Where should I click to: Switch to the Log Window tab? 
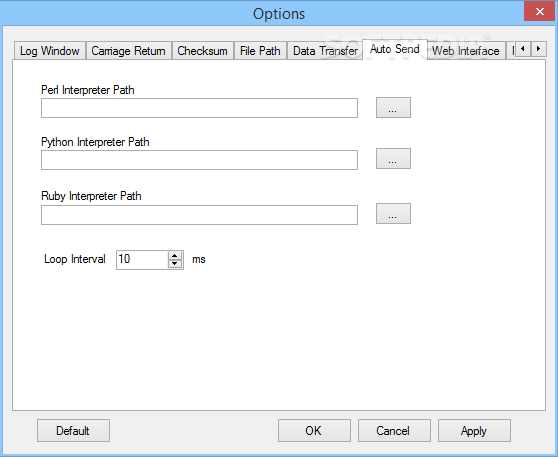(50, 51)
